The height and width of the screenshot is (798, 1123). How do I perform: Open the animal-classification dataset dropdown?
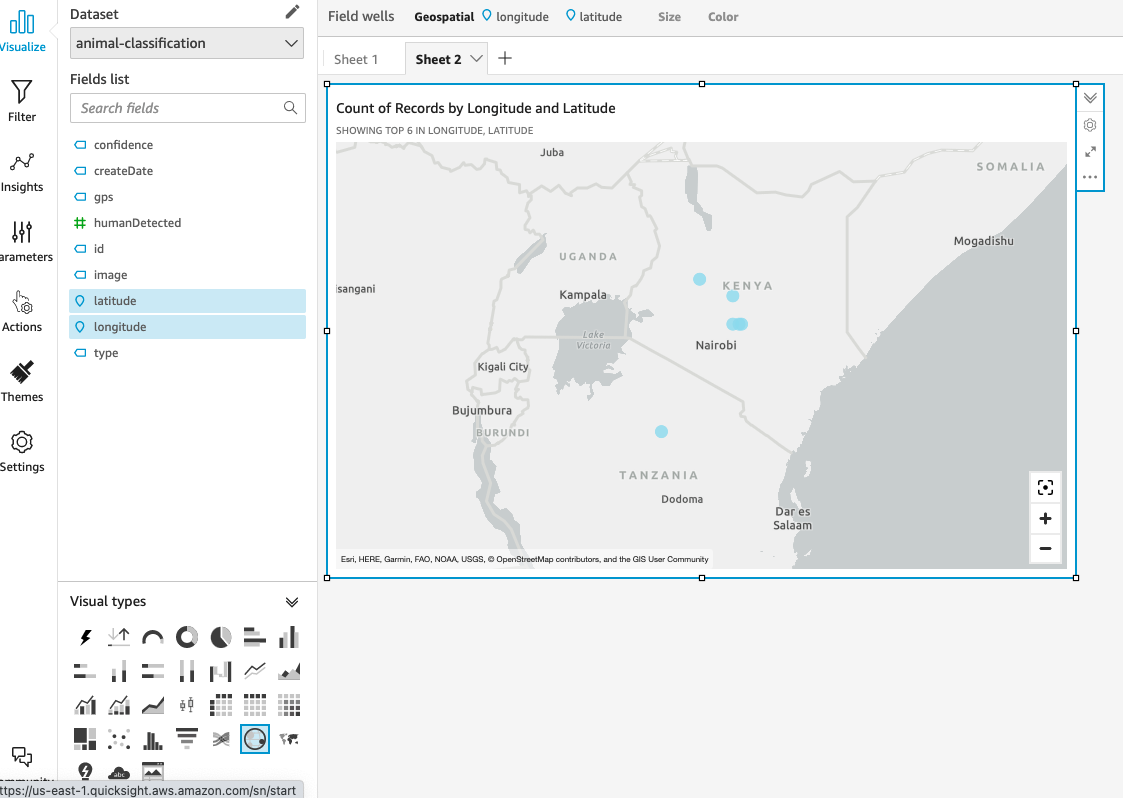click(187, 43)
